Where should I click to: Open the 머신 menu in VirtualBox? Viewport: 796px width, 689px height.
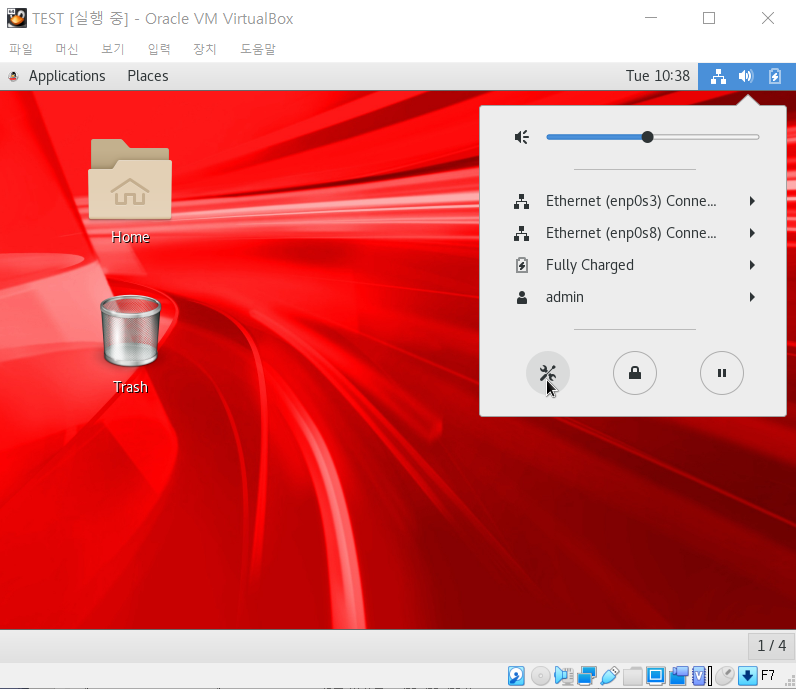tap(67, 49)
